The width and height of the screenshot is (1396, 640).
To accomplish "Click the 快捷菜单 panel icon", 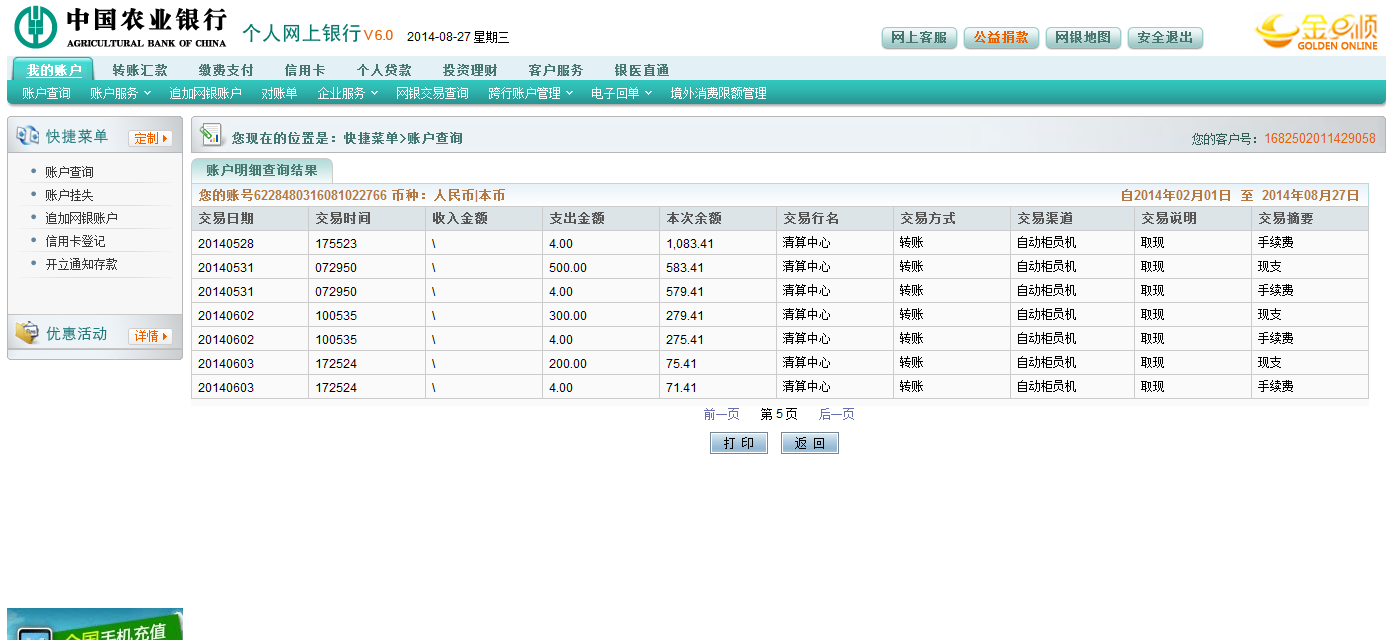I will (x=27, y=136).
